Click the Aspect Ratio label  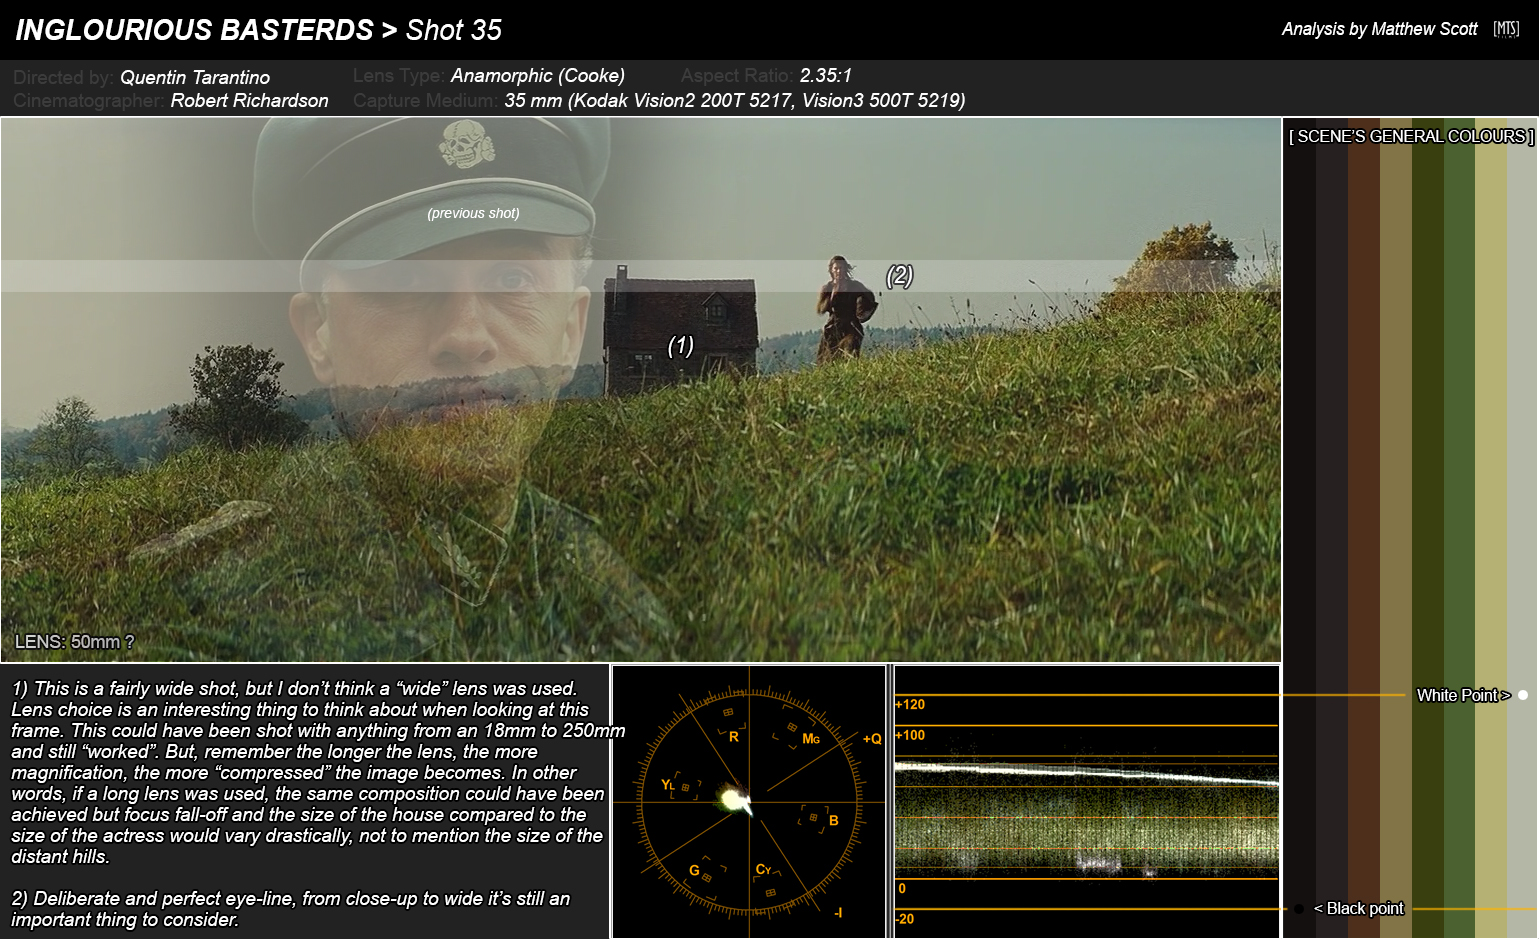point(737,75)
